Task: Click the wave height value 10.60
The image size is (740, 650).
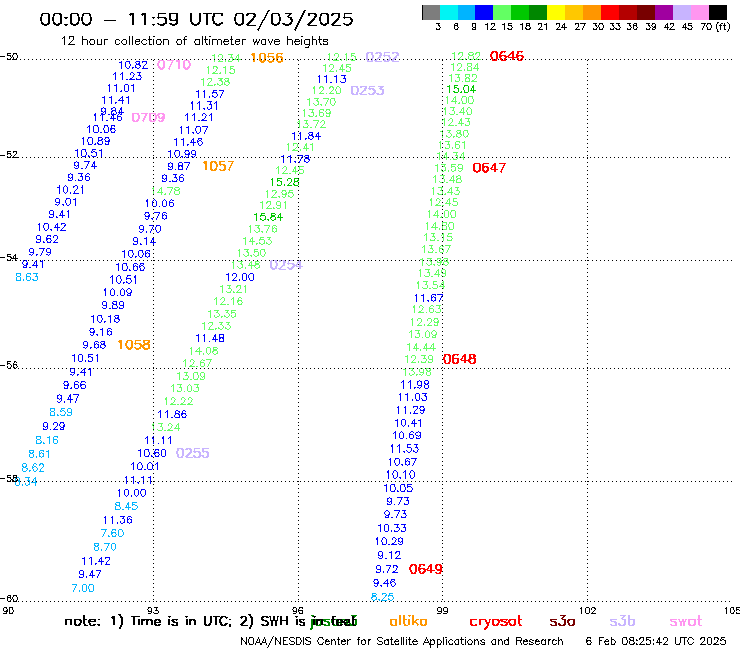Action: 152,454
